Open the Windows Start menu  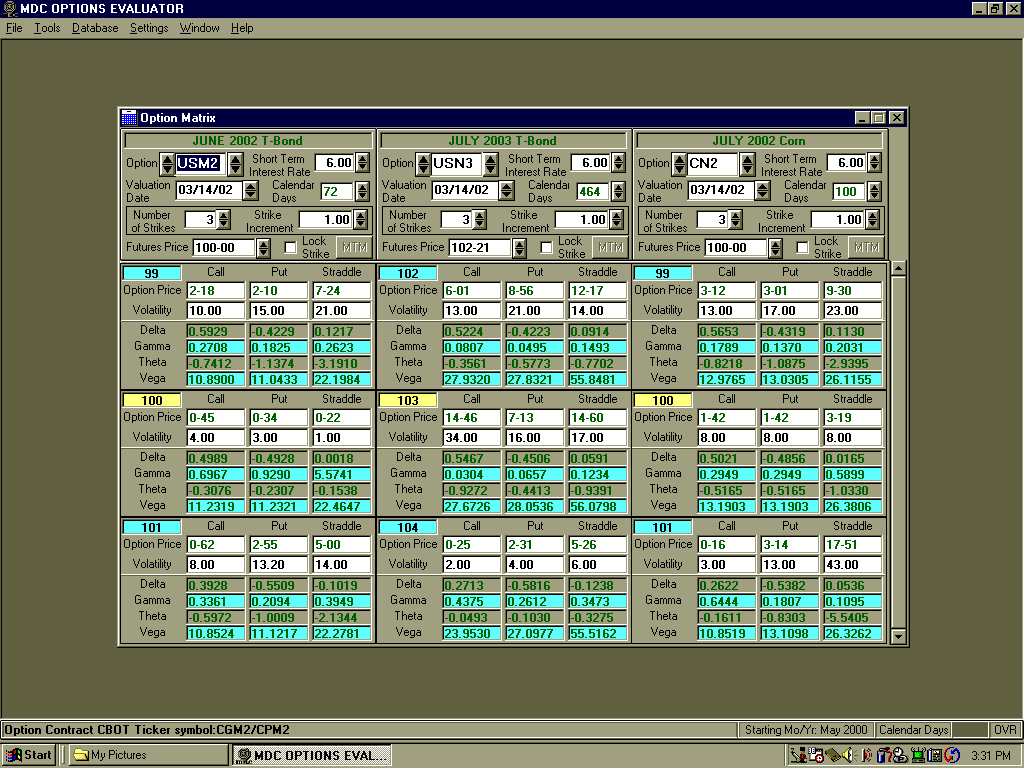coord(29,755)
